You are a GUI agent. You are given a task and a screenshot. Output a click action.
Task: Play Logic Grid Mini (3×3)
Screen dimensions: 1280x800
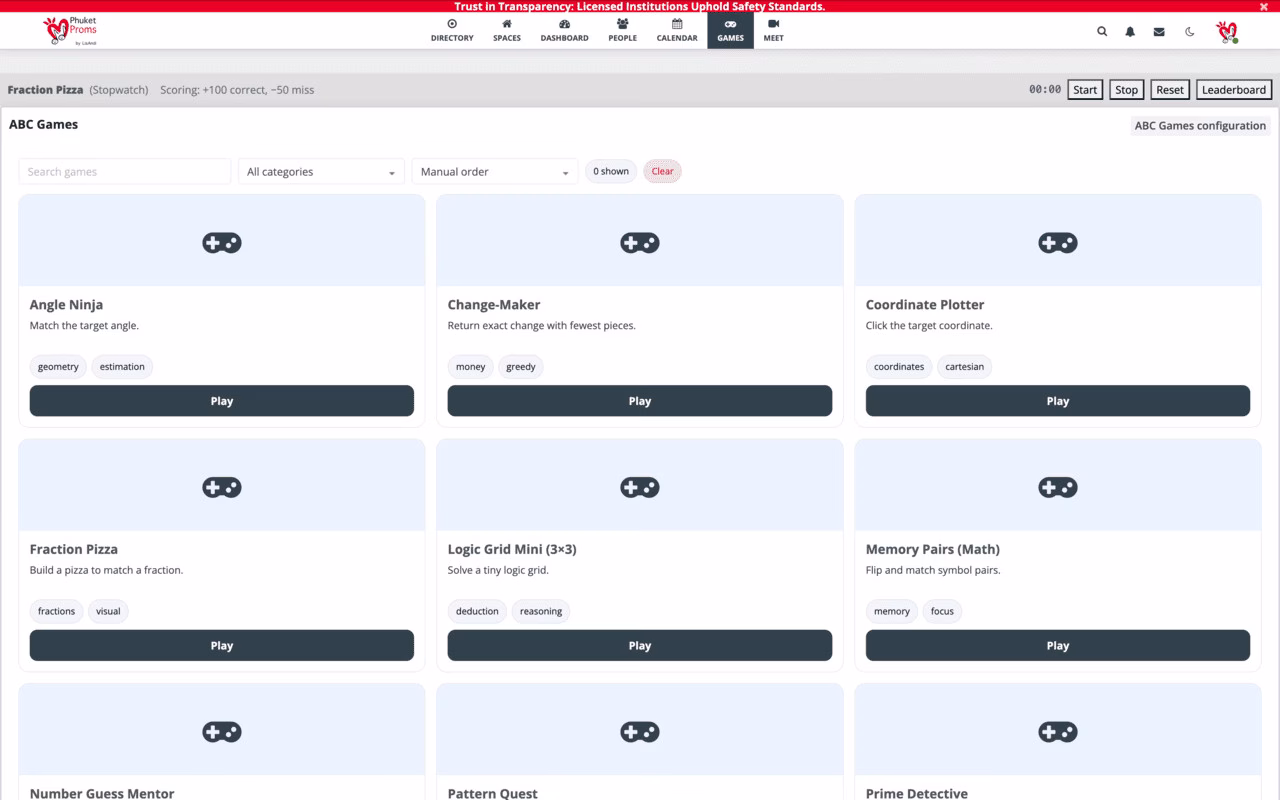[x=640, y=646]
